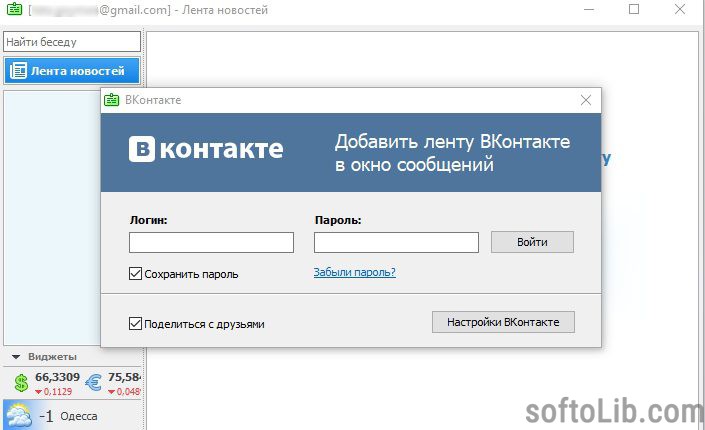
Task: Toggle the Сохранить пароль checkbox
Action: [x=135, y=273]
